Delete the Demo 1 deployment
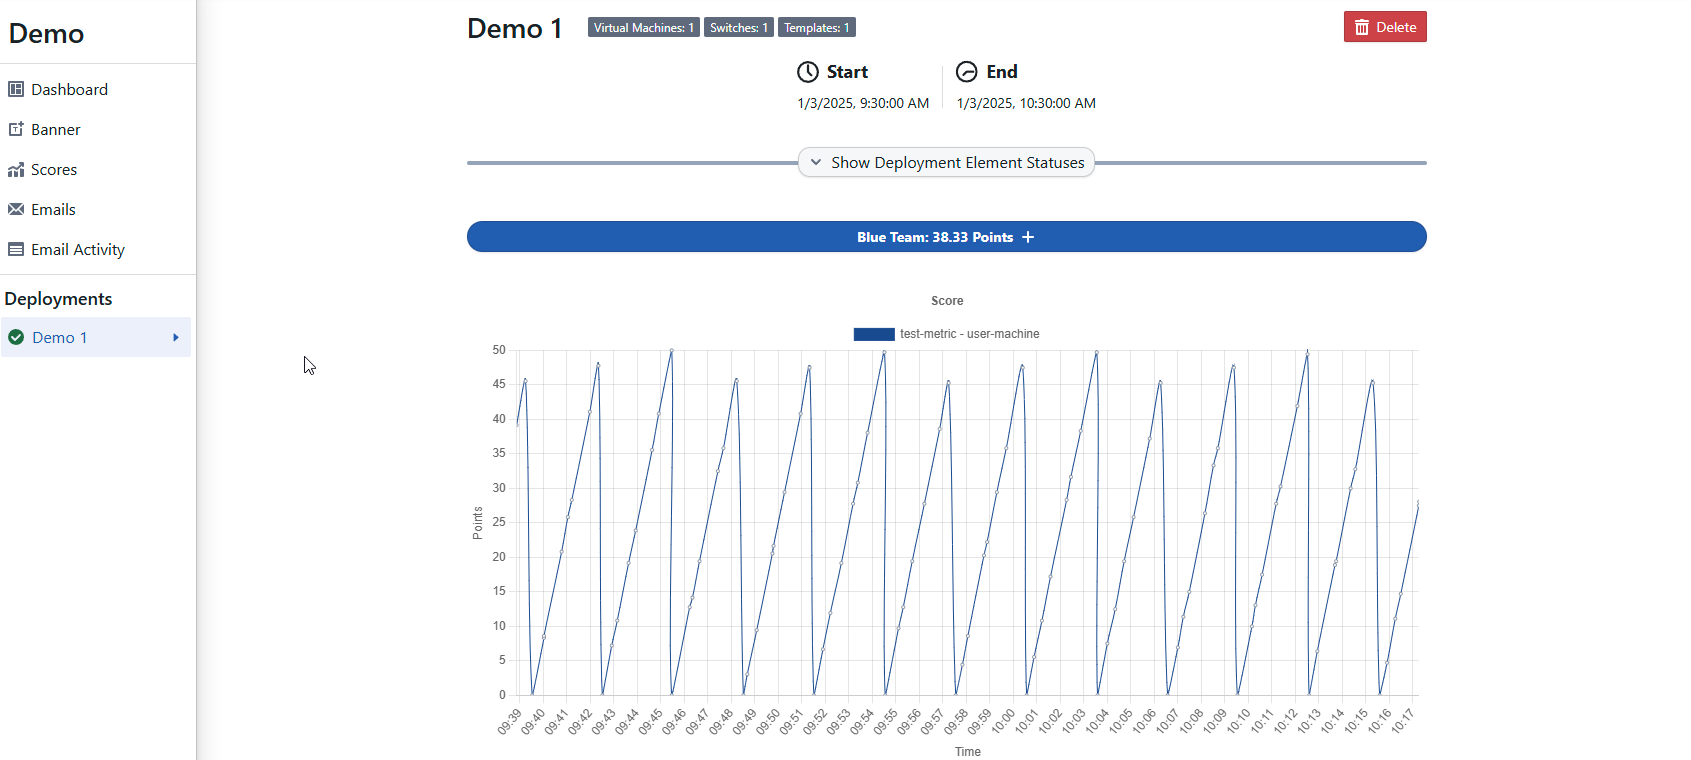This screenshot has width=1691, height=760. tap(1385, 27)
